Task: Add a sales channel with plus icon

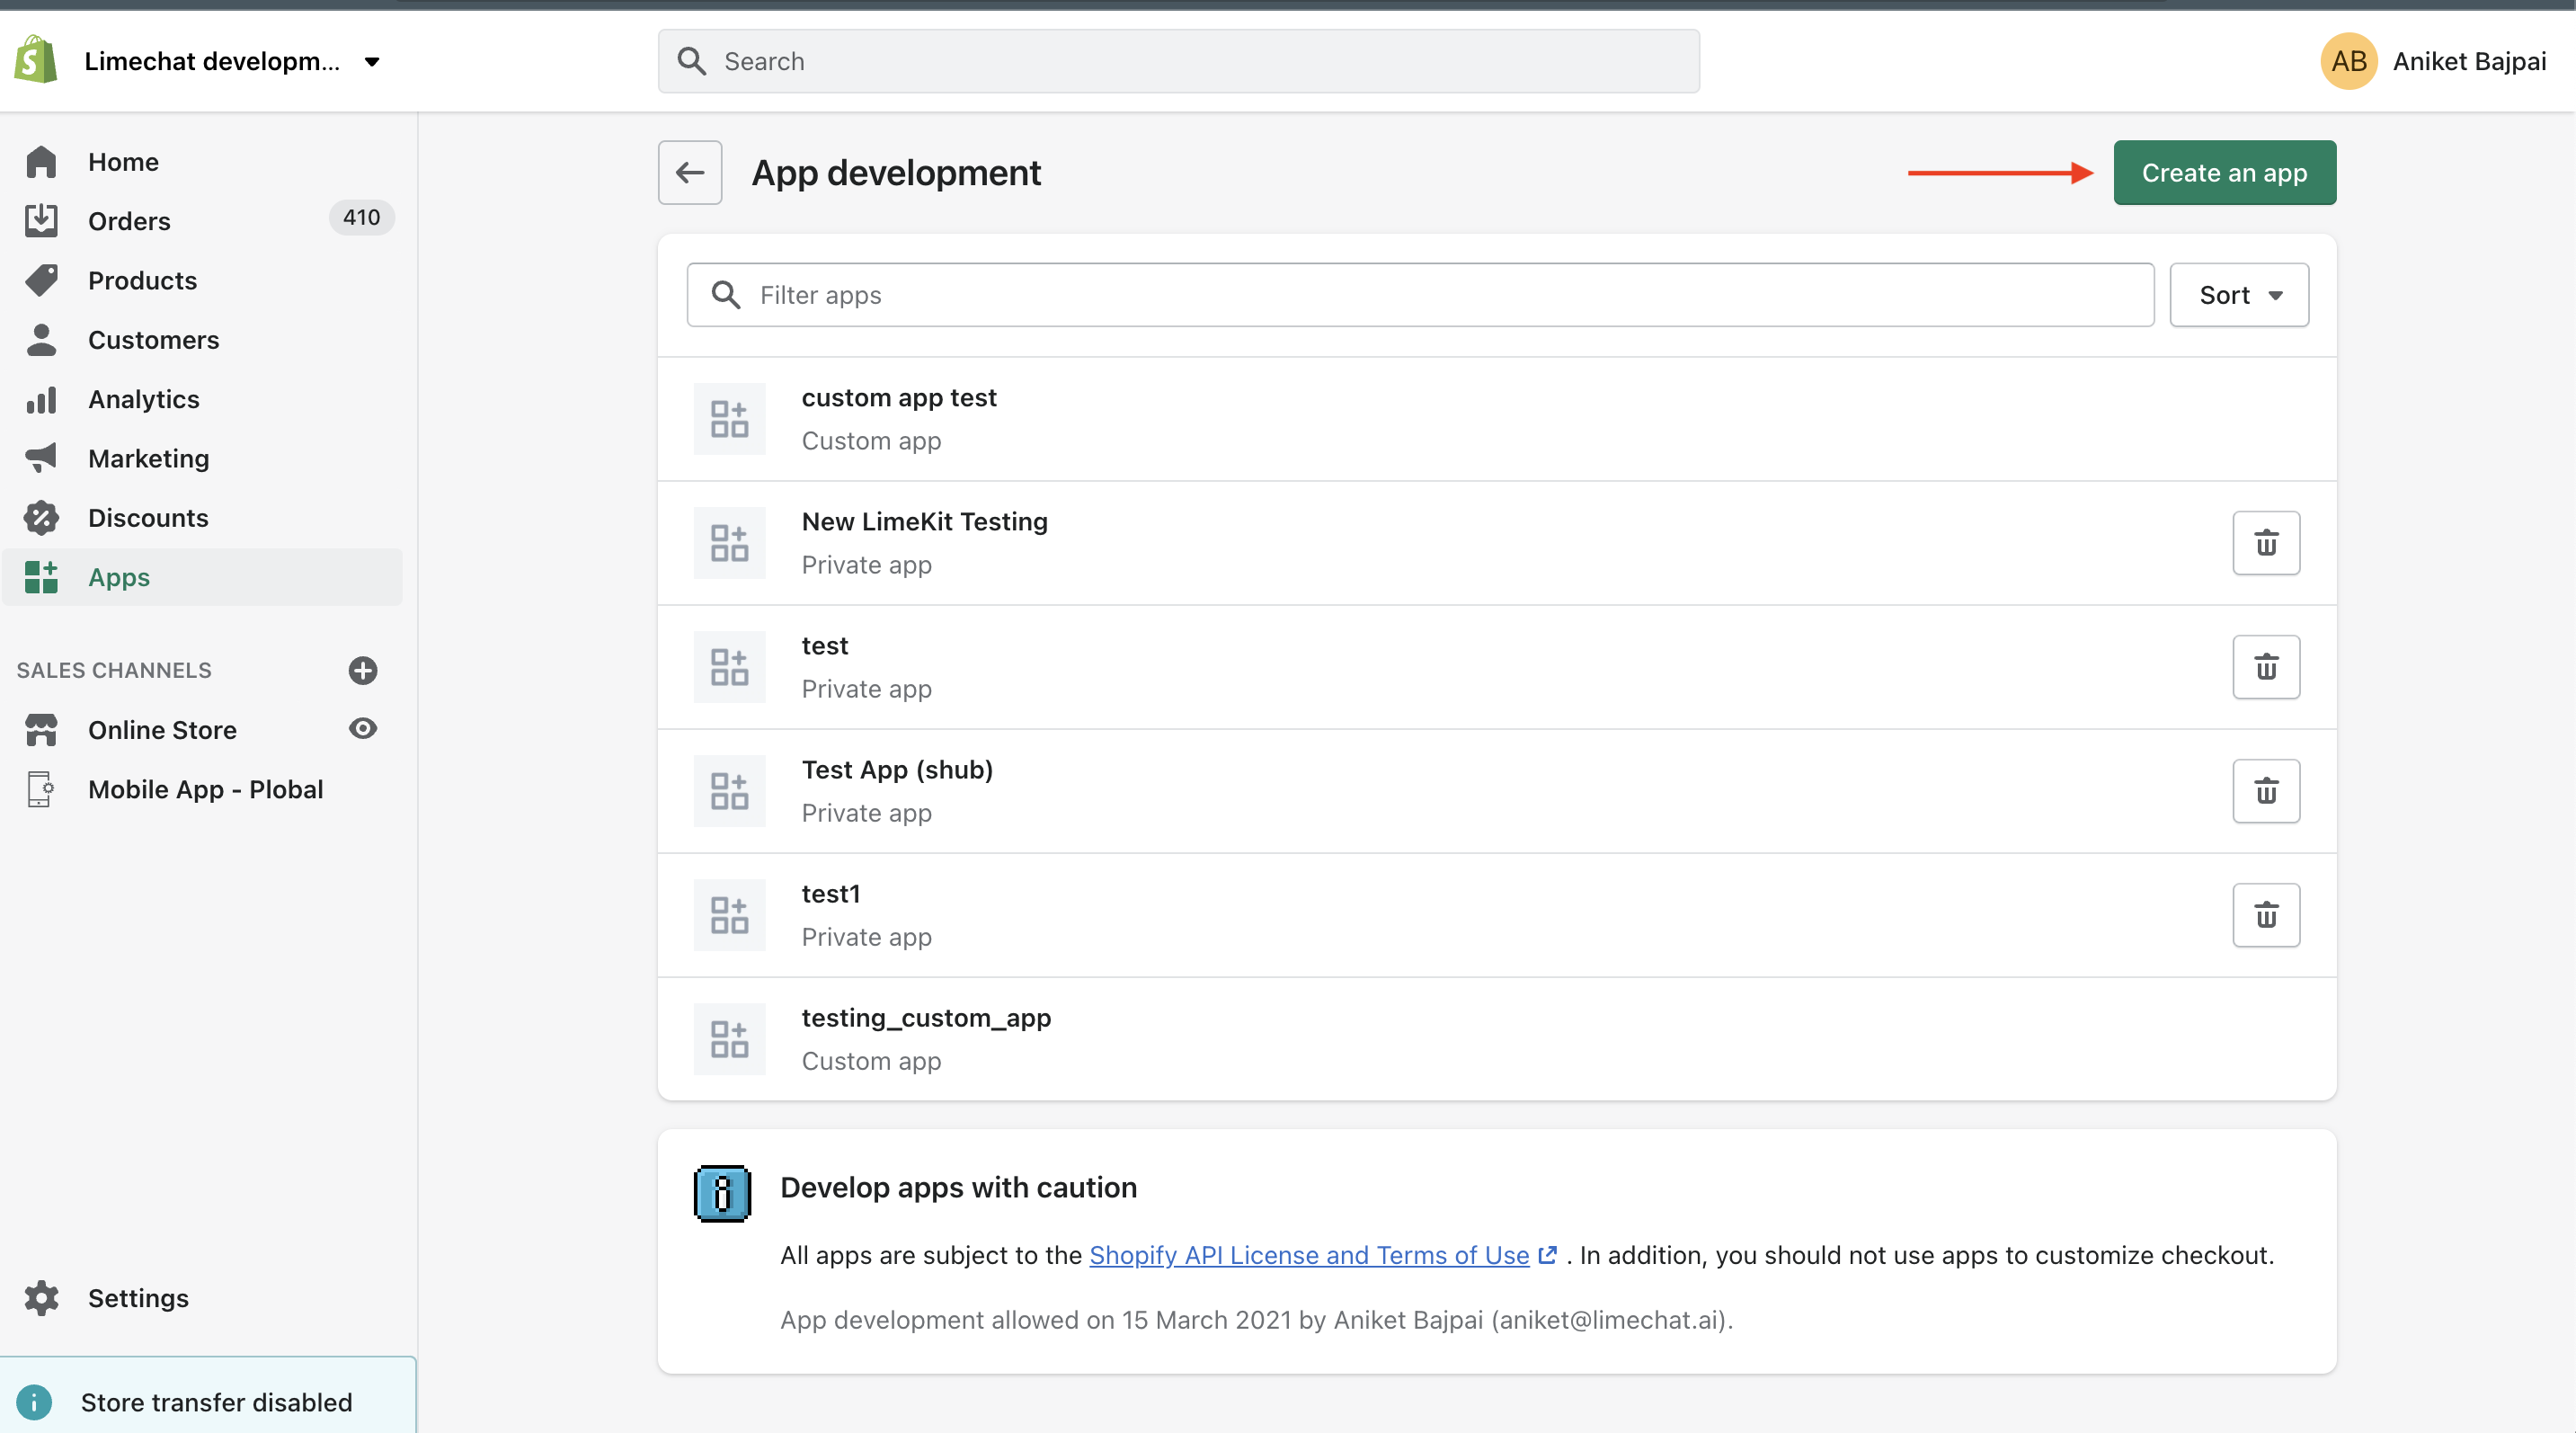Action: point(363,670)
